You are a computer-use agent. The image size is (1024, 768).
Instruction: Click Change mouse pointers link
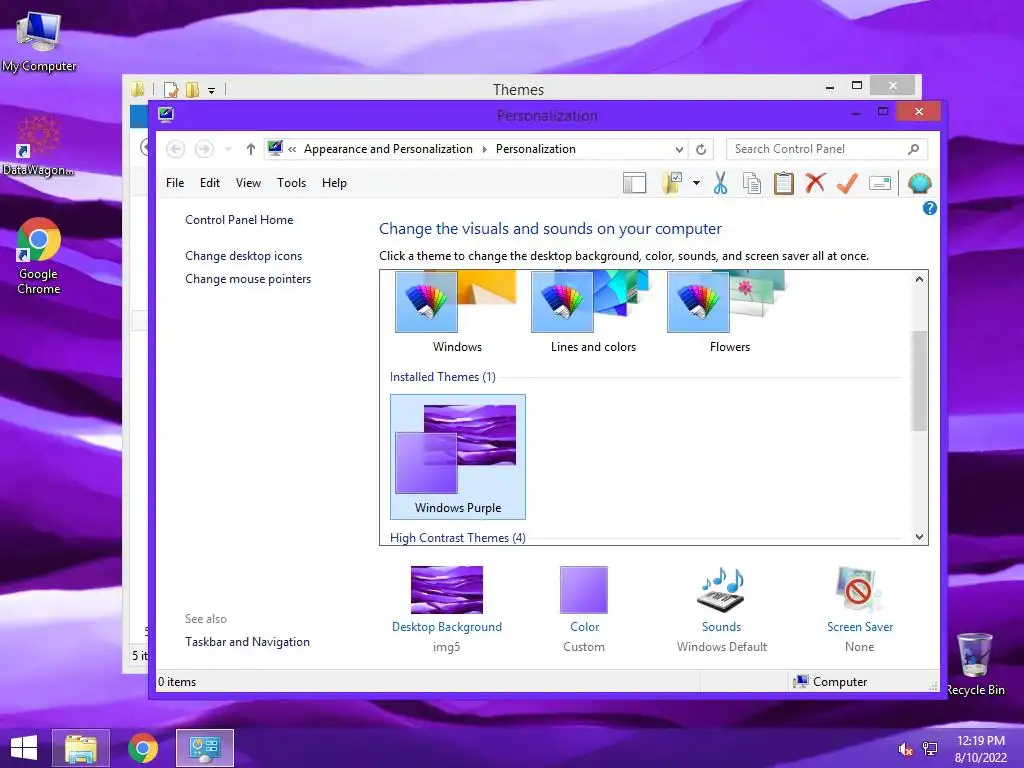248,279
